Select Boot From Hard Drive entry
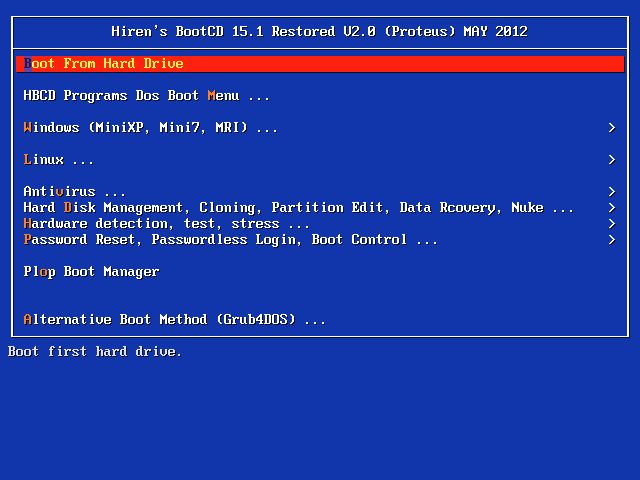 coord(320,64)
